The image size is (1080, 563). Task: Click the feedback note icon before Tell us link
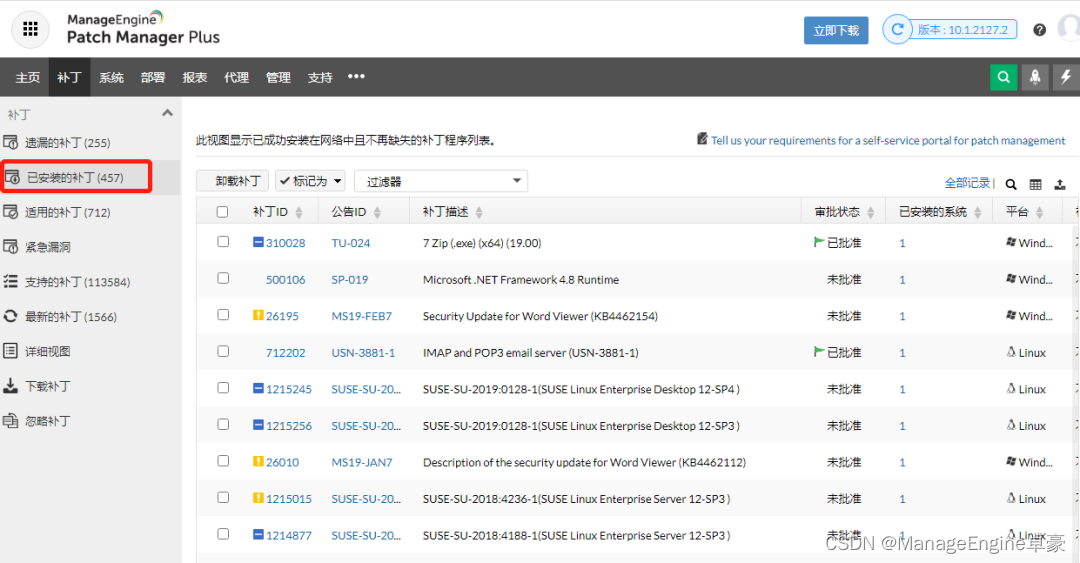pos(702,139)
